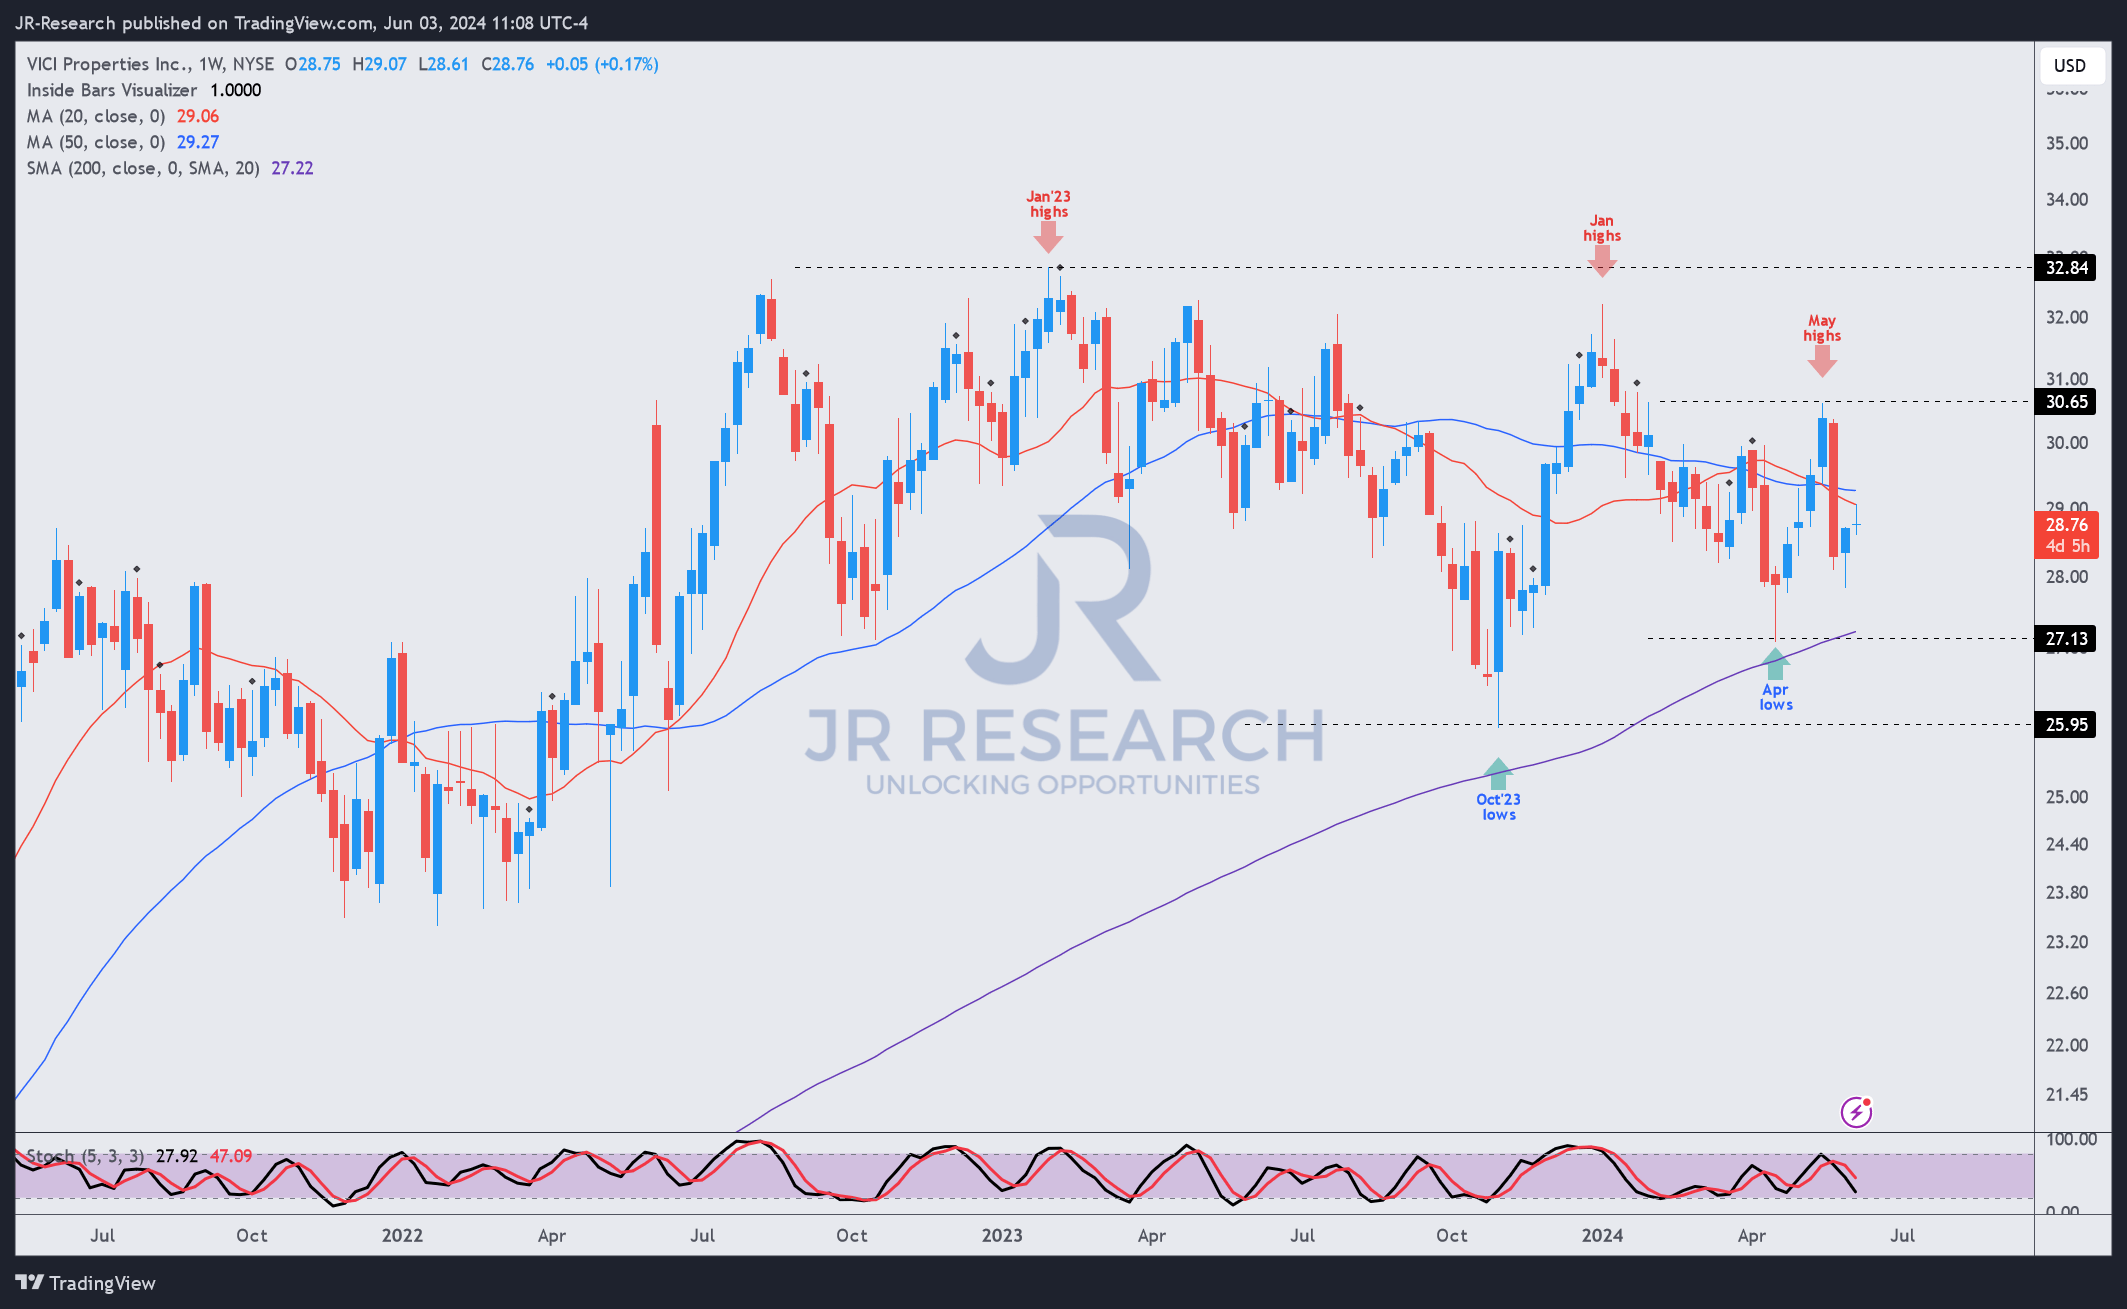Screen dimensions: 2127x1309
Task: Click the red 28.76 current price label
Action: (2066, 534)
